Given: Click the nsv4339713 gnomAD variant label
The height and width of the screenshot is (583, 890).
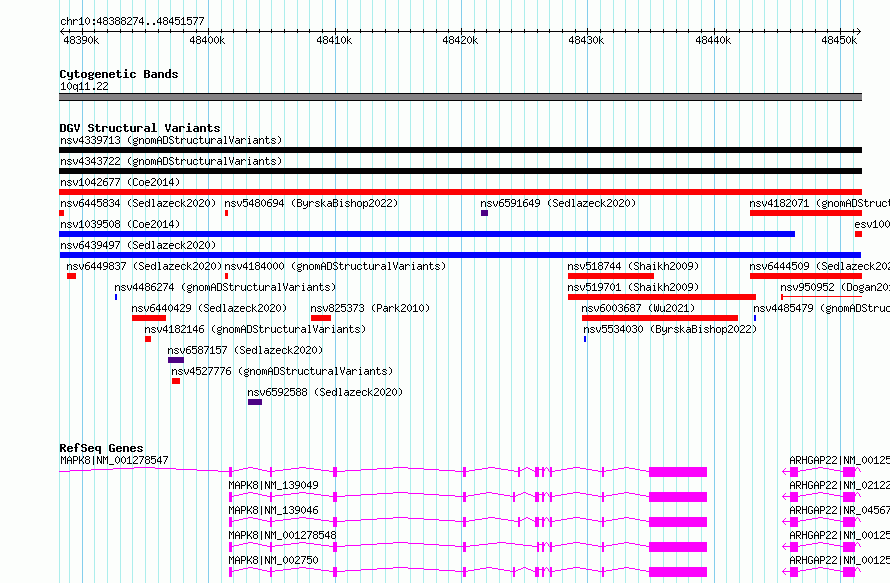Looking at the screenshot, I should coord(171,140).
